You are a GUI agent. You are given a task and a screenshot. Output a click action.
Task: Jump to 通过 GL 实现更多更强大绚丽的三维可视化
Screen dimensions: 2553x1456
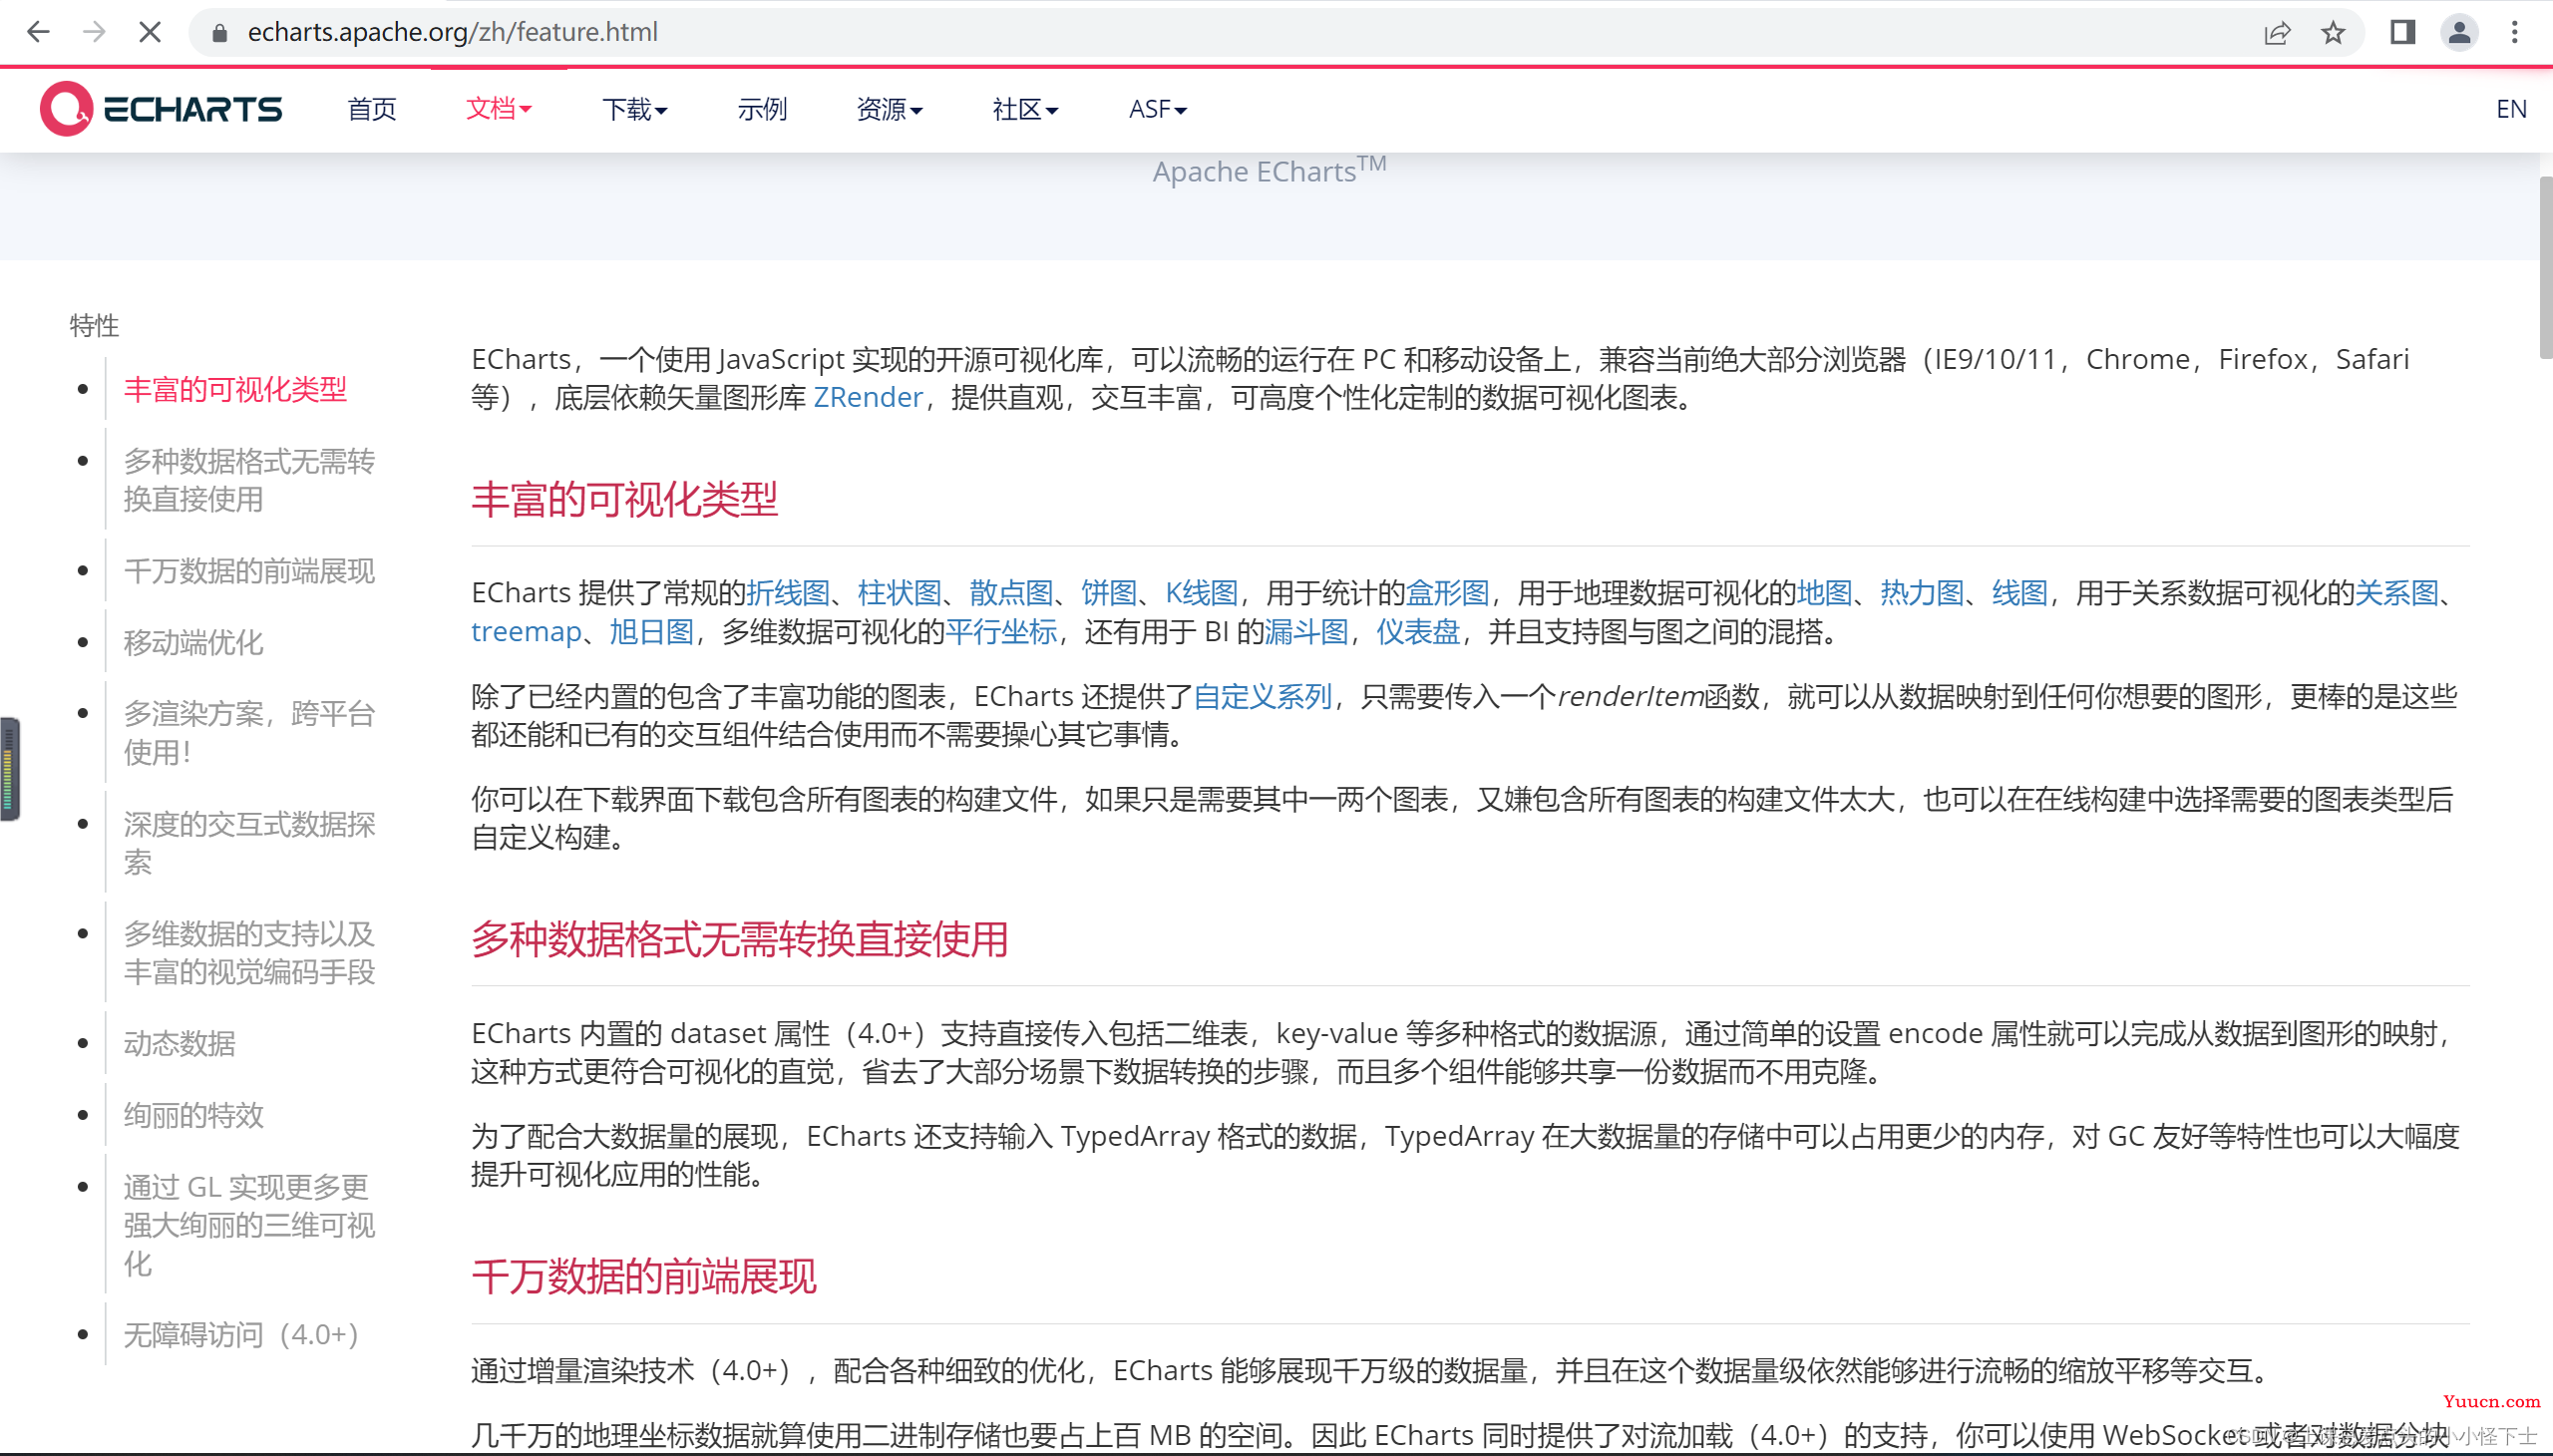[249, 1225]
